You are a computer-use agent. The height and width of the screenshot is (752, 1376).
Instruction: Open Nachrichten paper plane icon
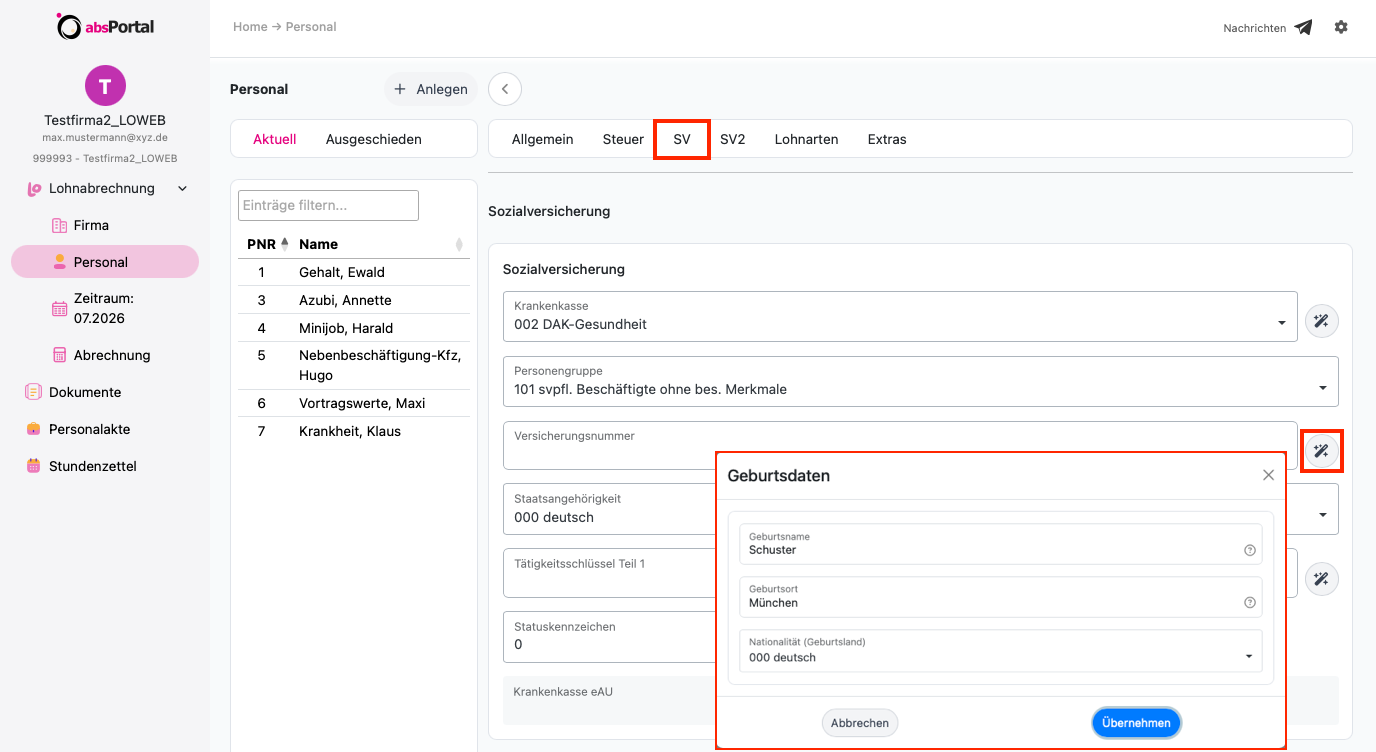1303,28
